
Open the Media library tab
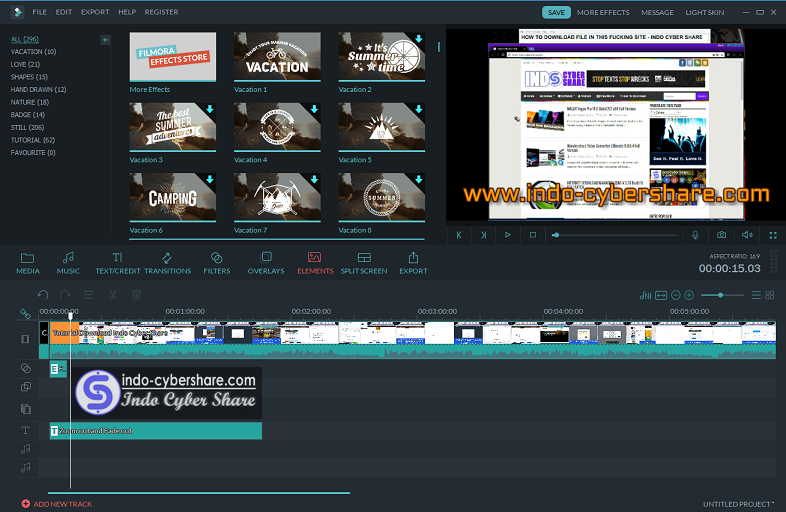(x=28, y=263)
